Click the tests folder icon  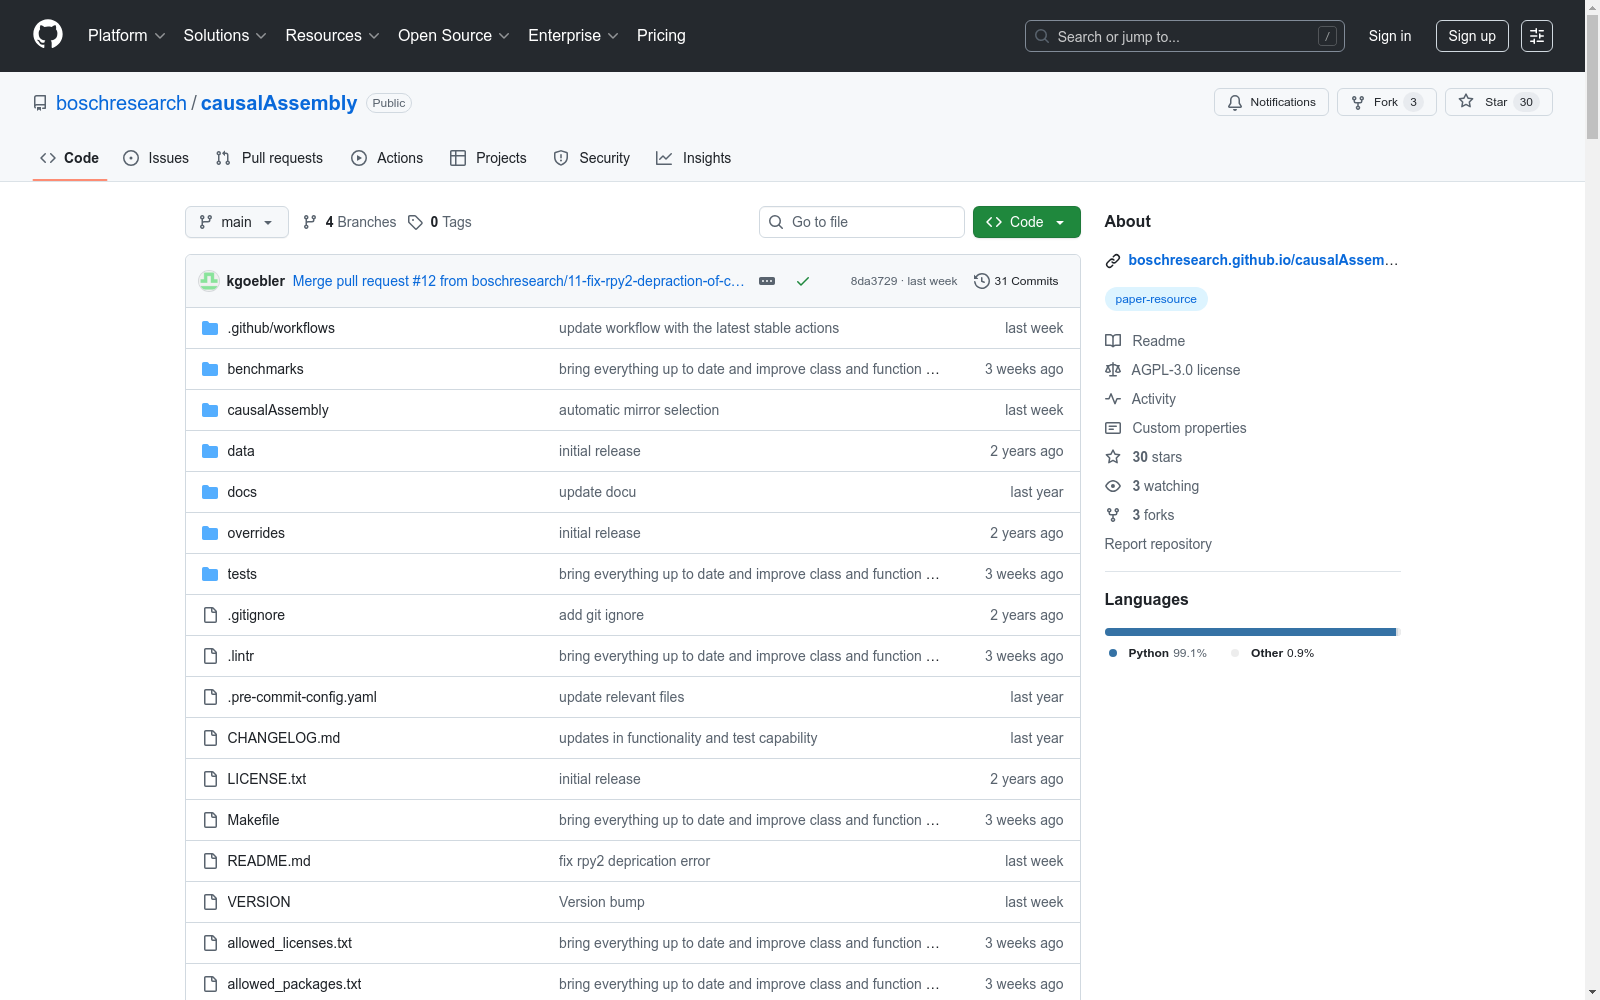click(210, 574)
